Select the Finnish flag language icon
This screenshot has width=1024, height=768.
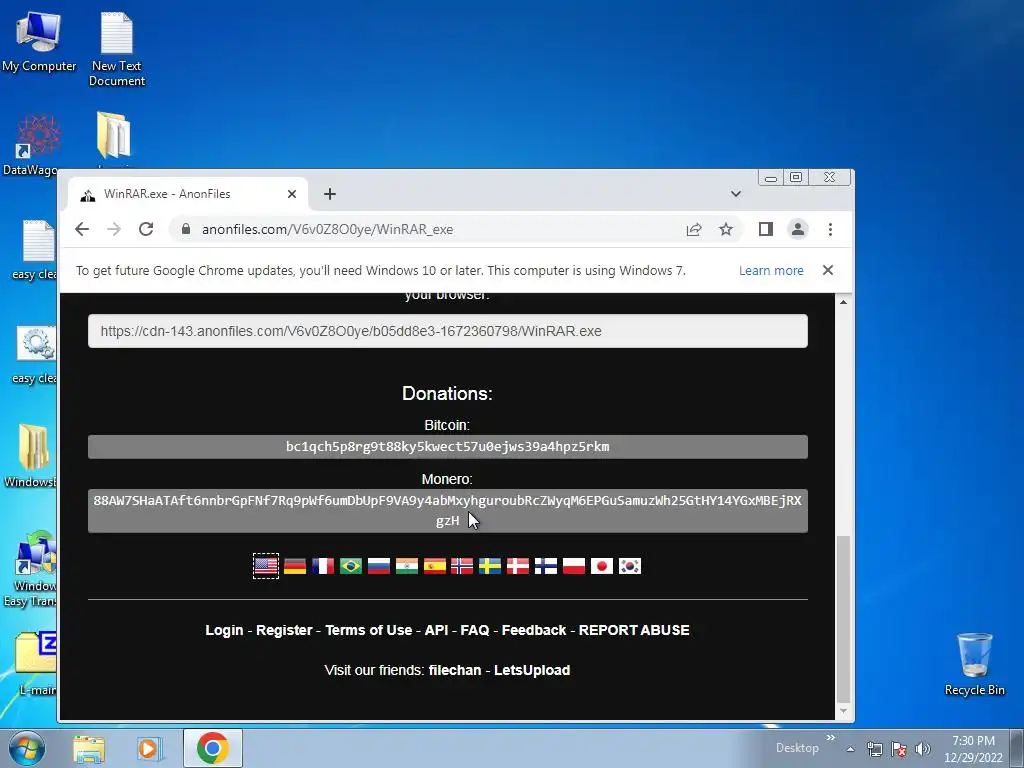tap(546, 566)
